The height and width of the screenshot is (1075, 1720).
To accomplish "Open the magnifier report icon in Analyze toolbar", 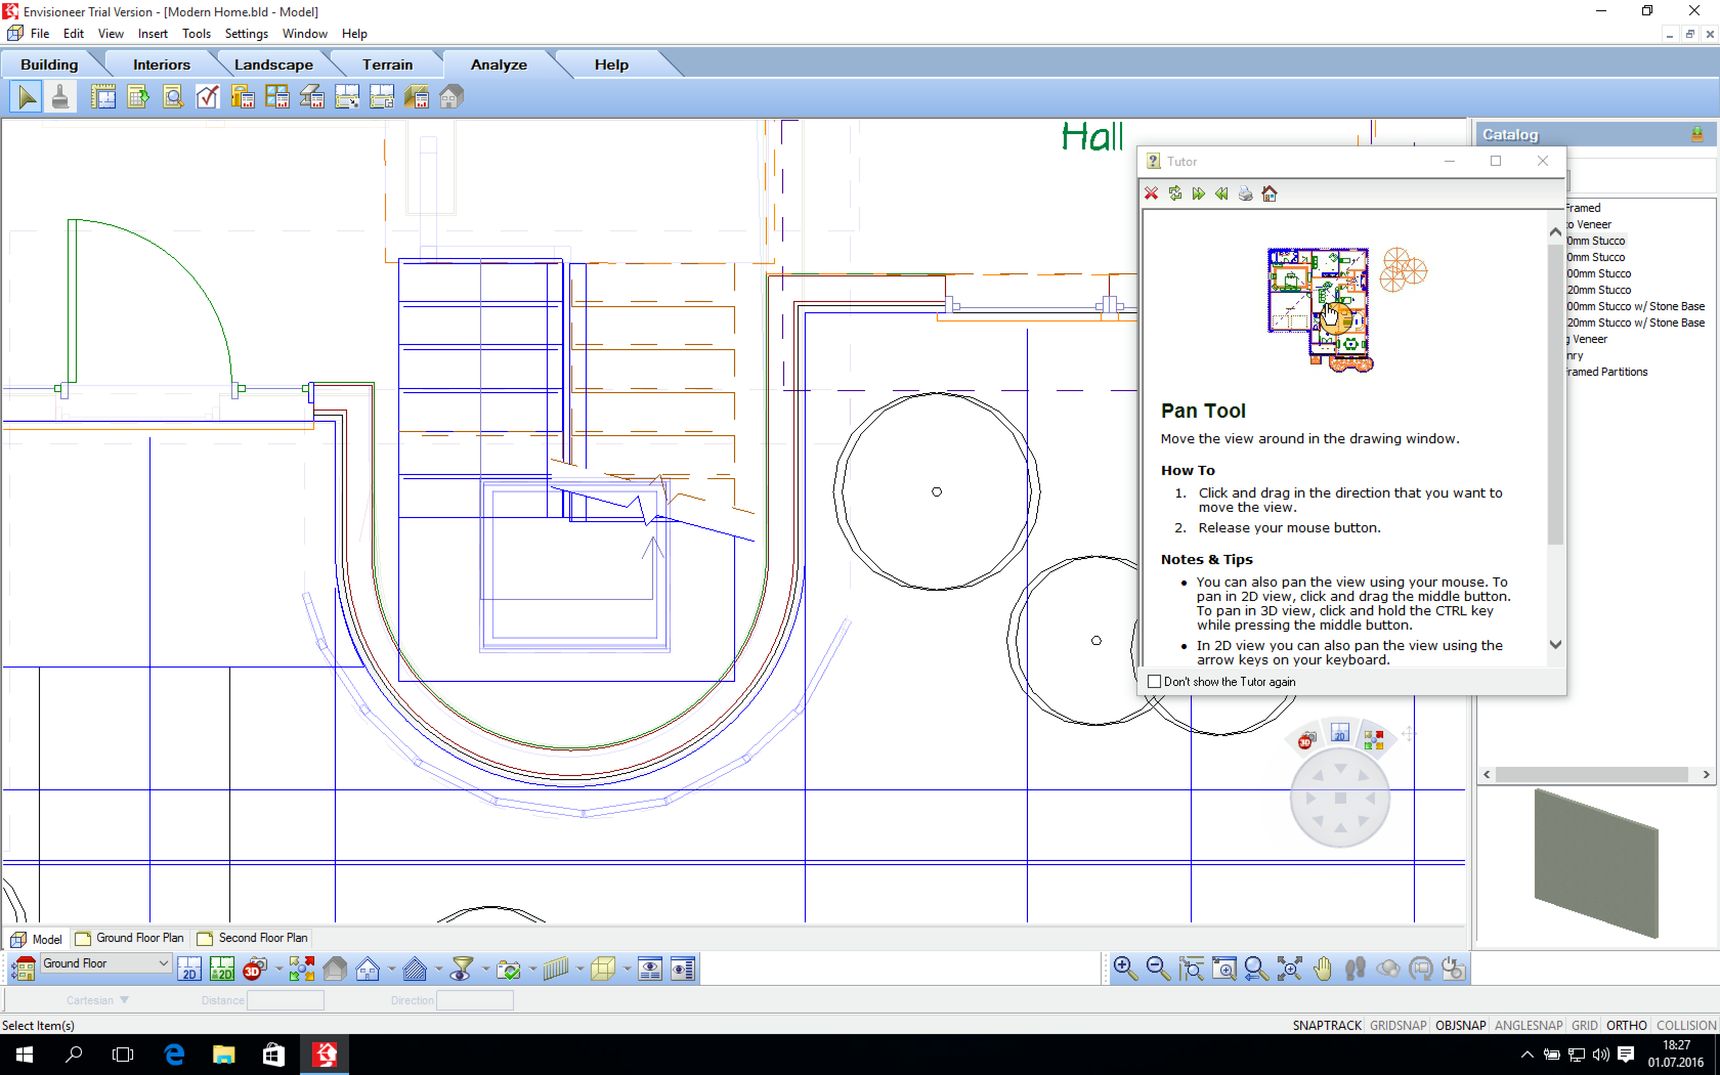I will point(173,97).
